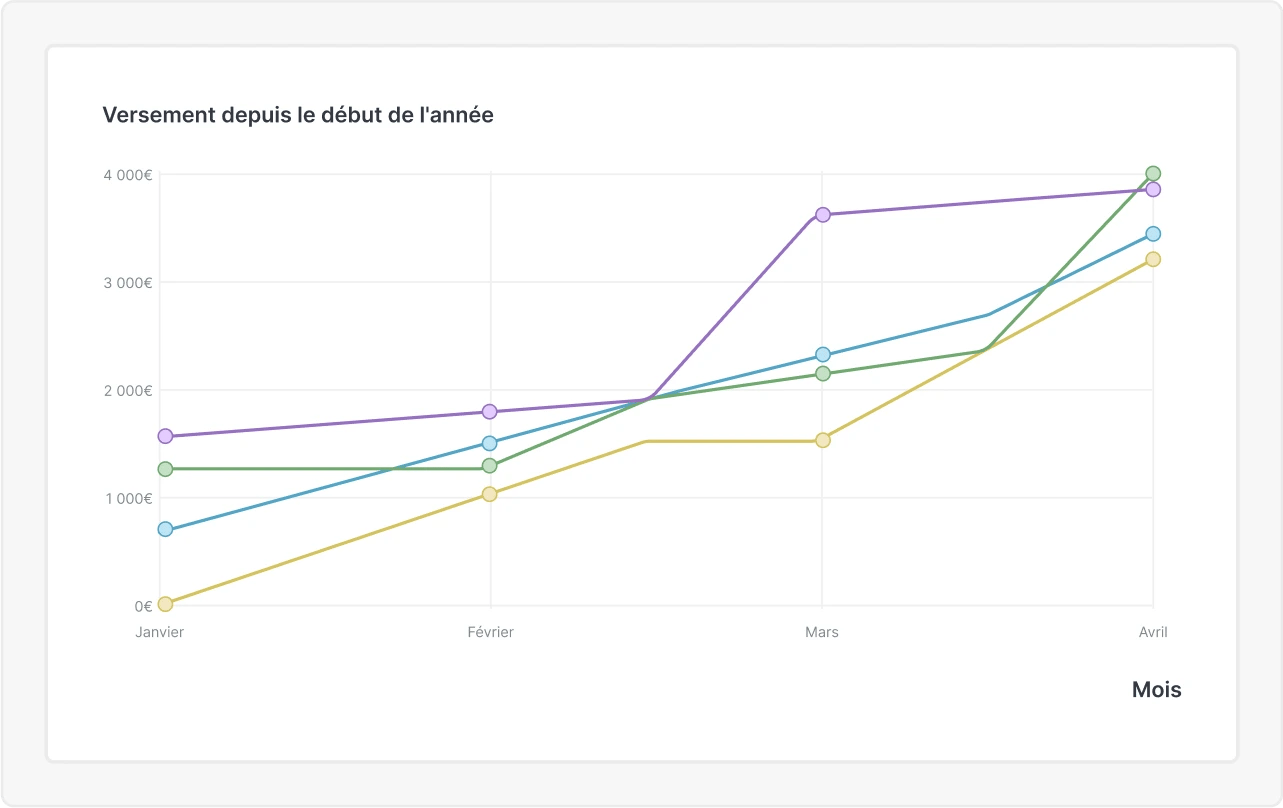This screenshot has height=808, width=1283.
Task: Select the yellow data point at Avril
Action: tap(1153, 260)
